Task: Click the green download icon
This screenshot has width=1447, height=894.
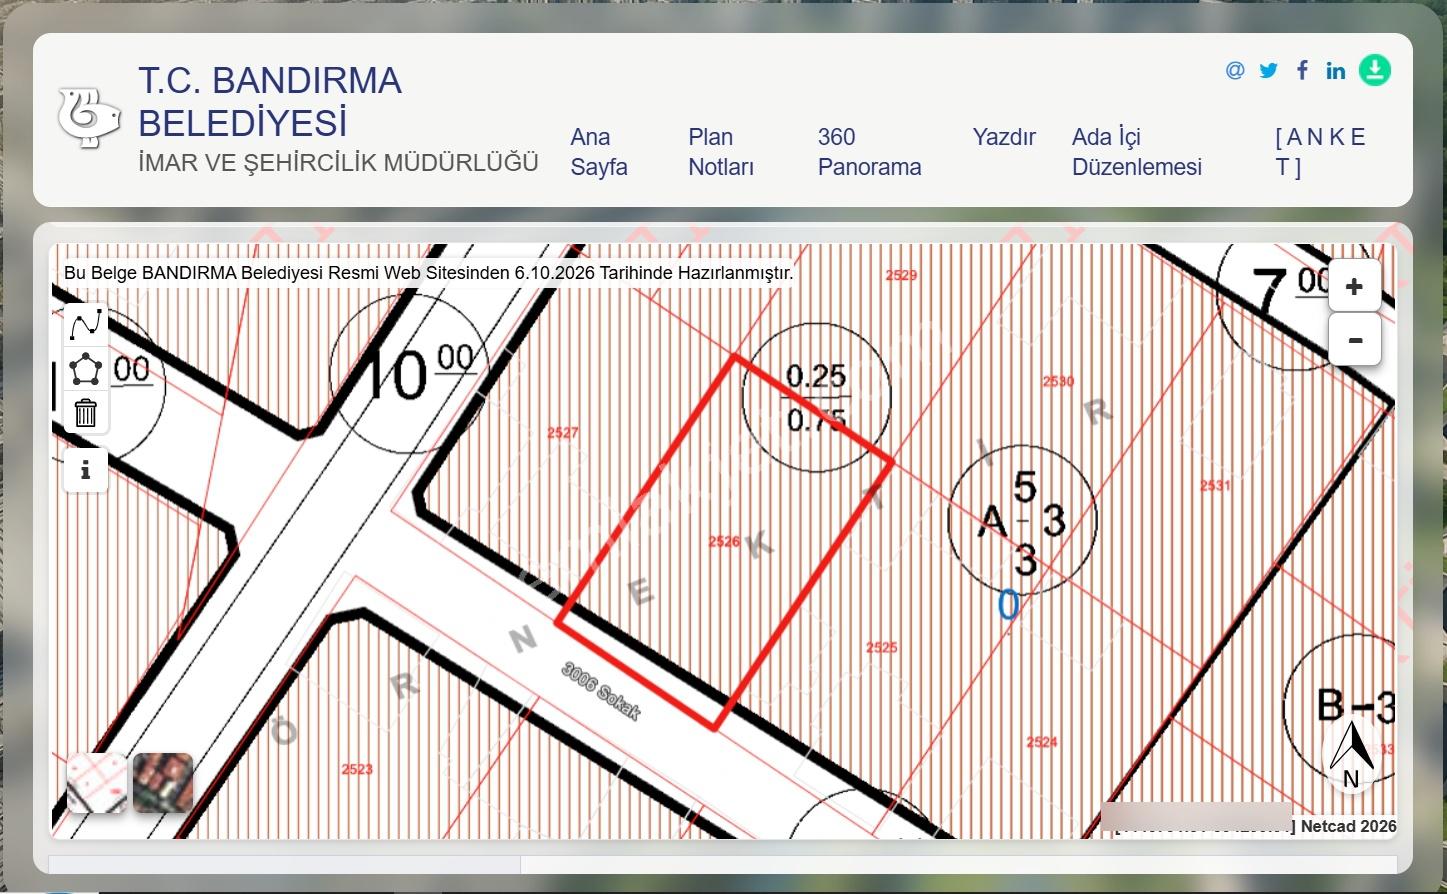Action: (1375, 70)
